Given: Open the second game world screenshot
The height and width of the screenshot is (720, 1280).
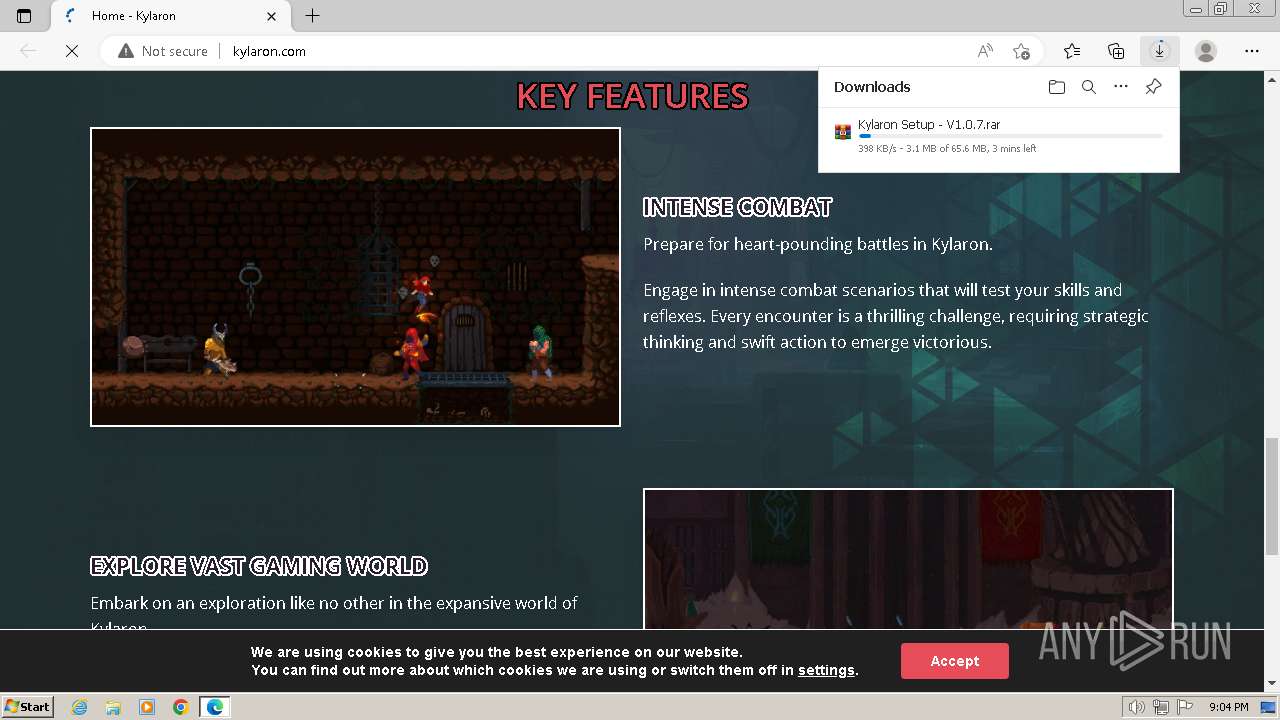Looking at the screenshot, I should coord(908,558).
